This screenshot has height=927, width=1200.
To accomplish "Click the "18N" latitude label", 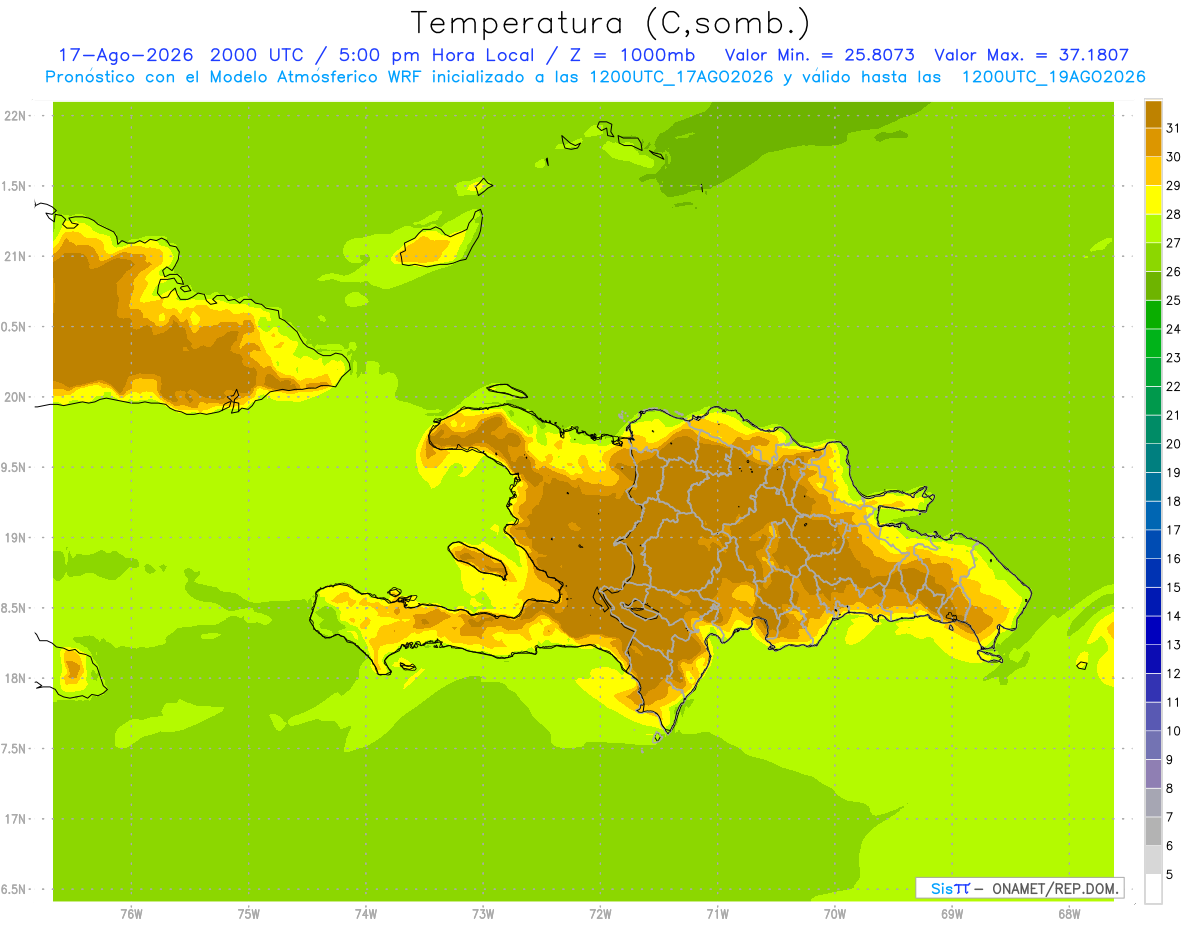I will pyautogui.click(x=15, y=679).
